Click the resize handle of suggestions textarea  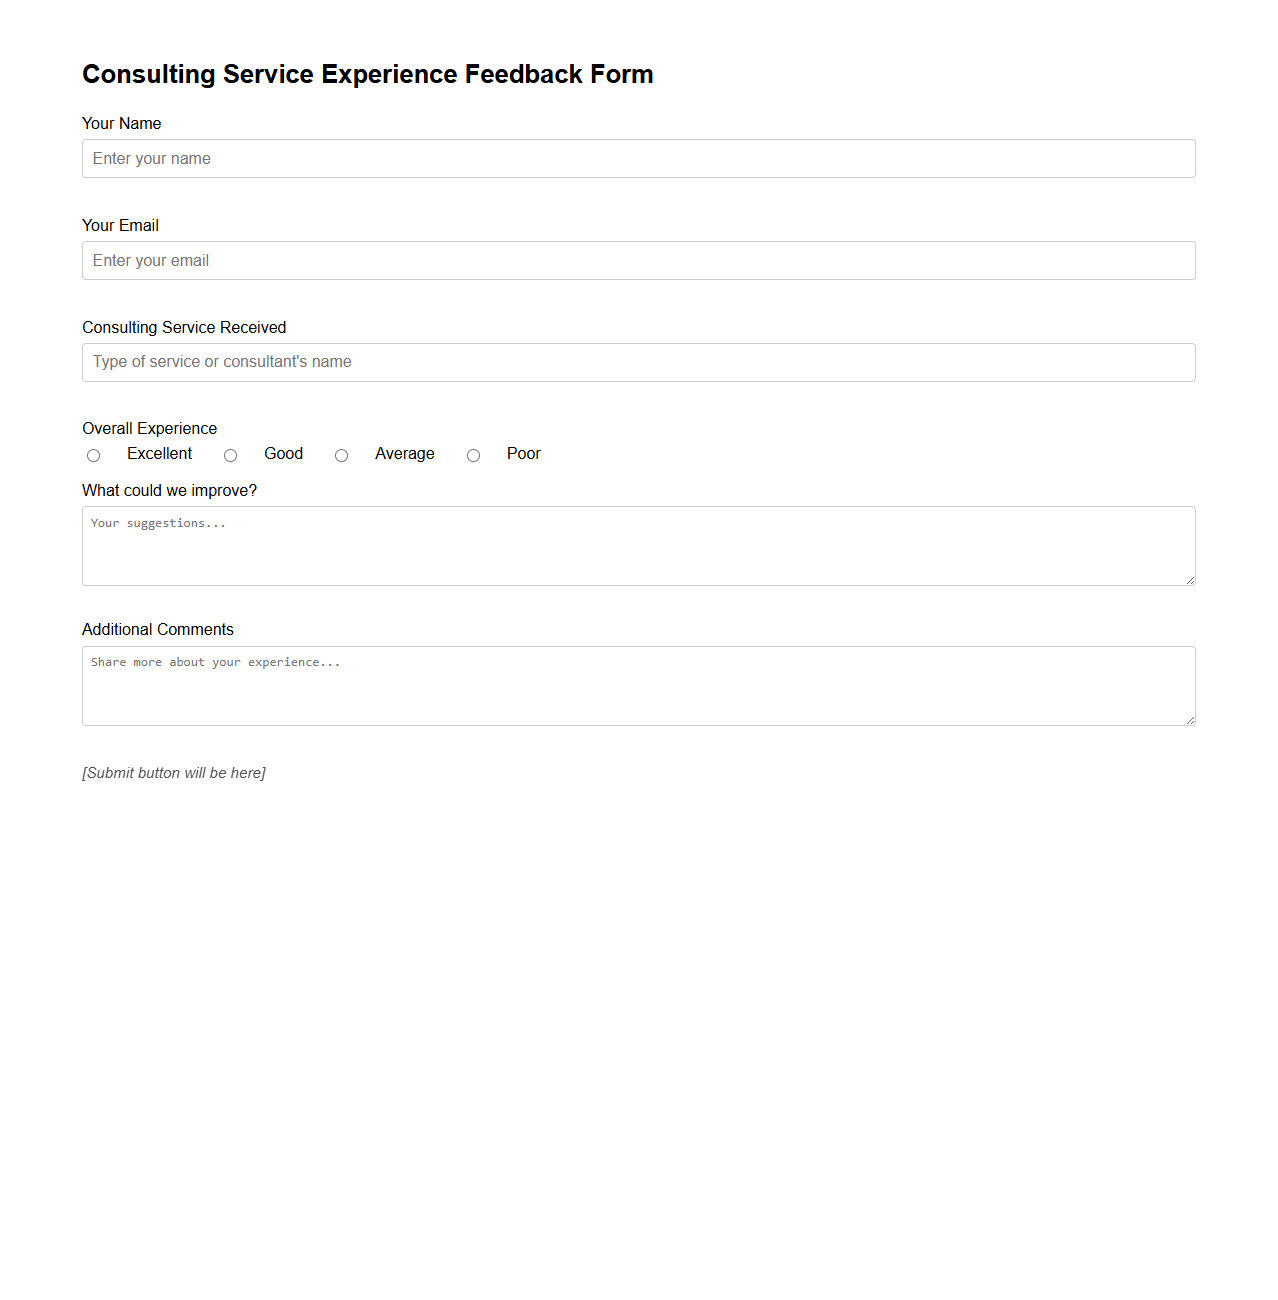point(1190,582)
